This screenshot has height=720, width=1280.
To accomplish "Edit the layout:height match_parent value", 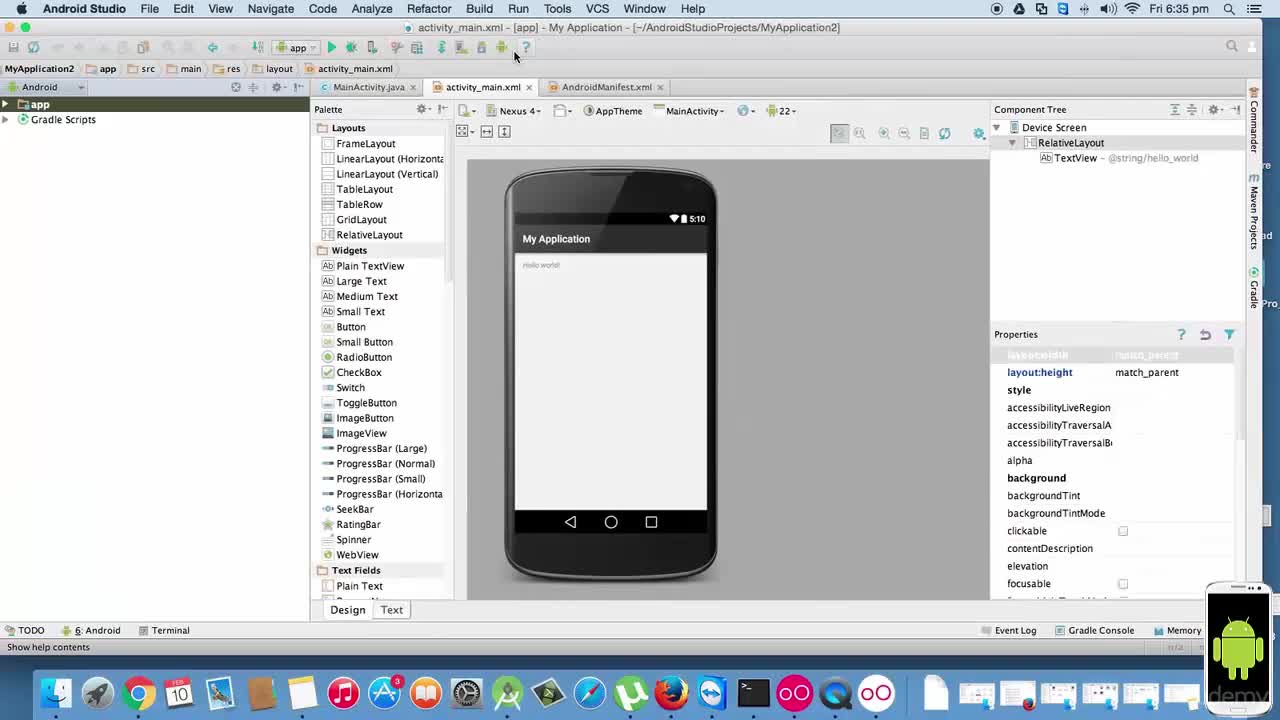I will coord(1172,372).
